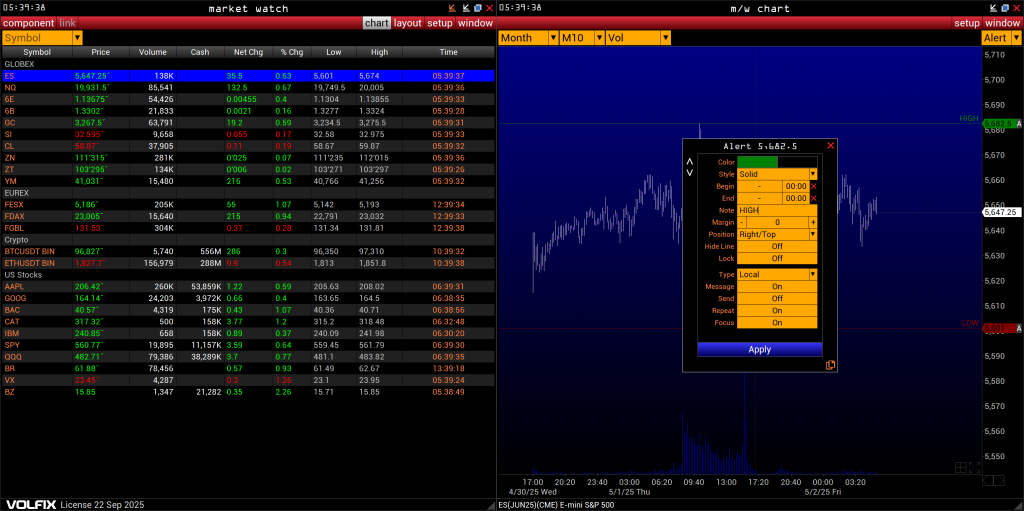Click the End date dash field
Viewport: 1024px width, 511px height.
coord(760,198)
